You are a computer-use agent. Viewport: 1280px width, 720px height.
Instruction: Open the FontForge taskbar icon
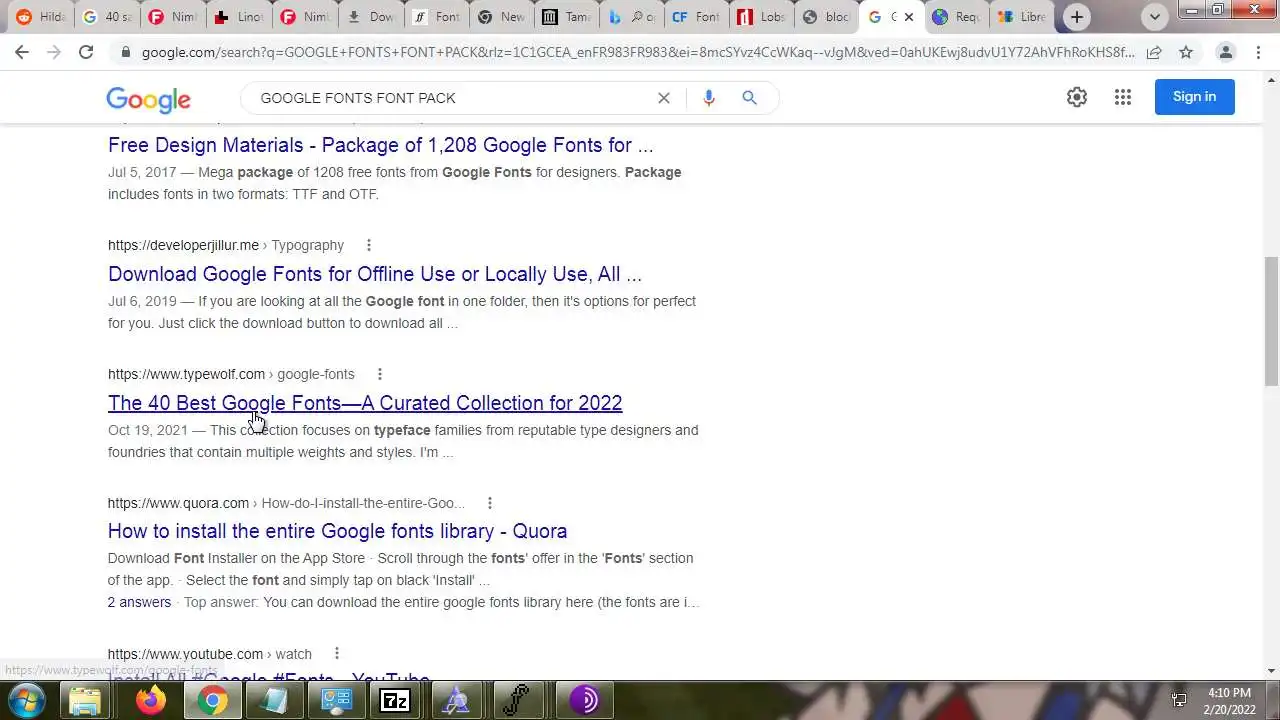517,701
